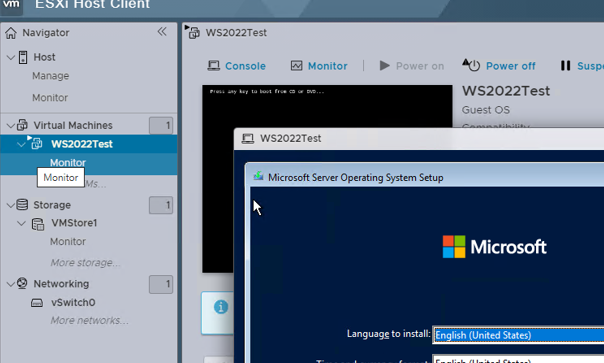
Task: Click the Host server icon
Action: pos(23,57)
